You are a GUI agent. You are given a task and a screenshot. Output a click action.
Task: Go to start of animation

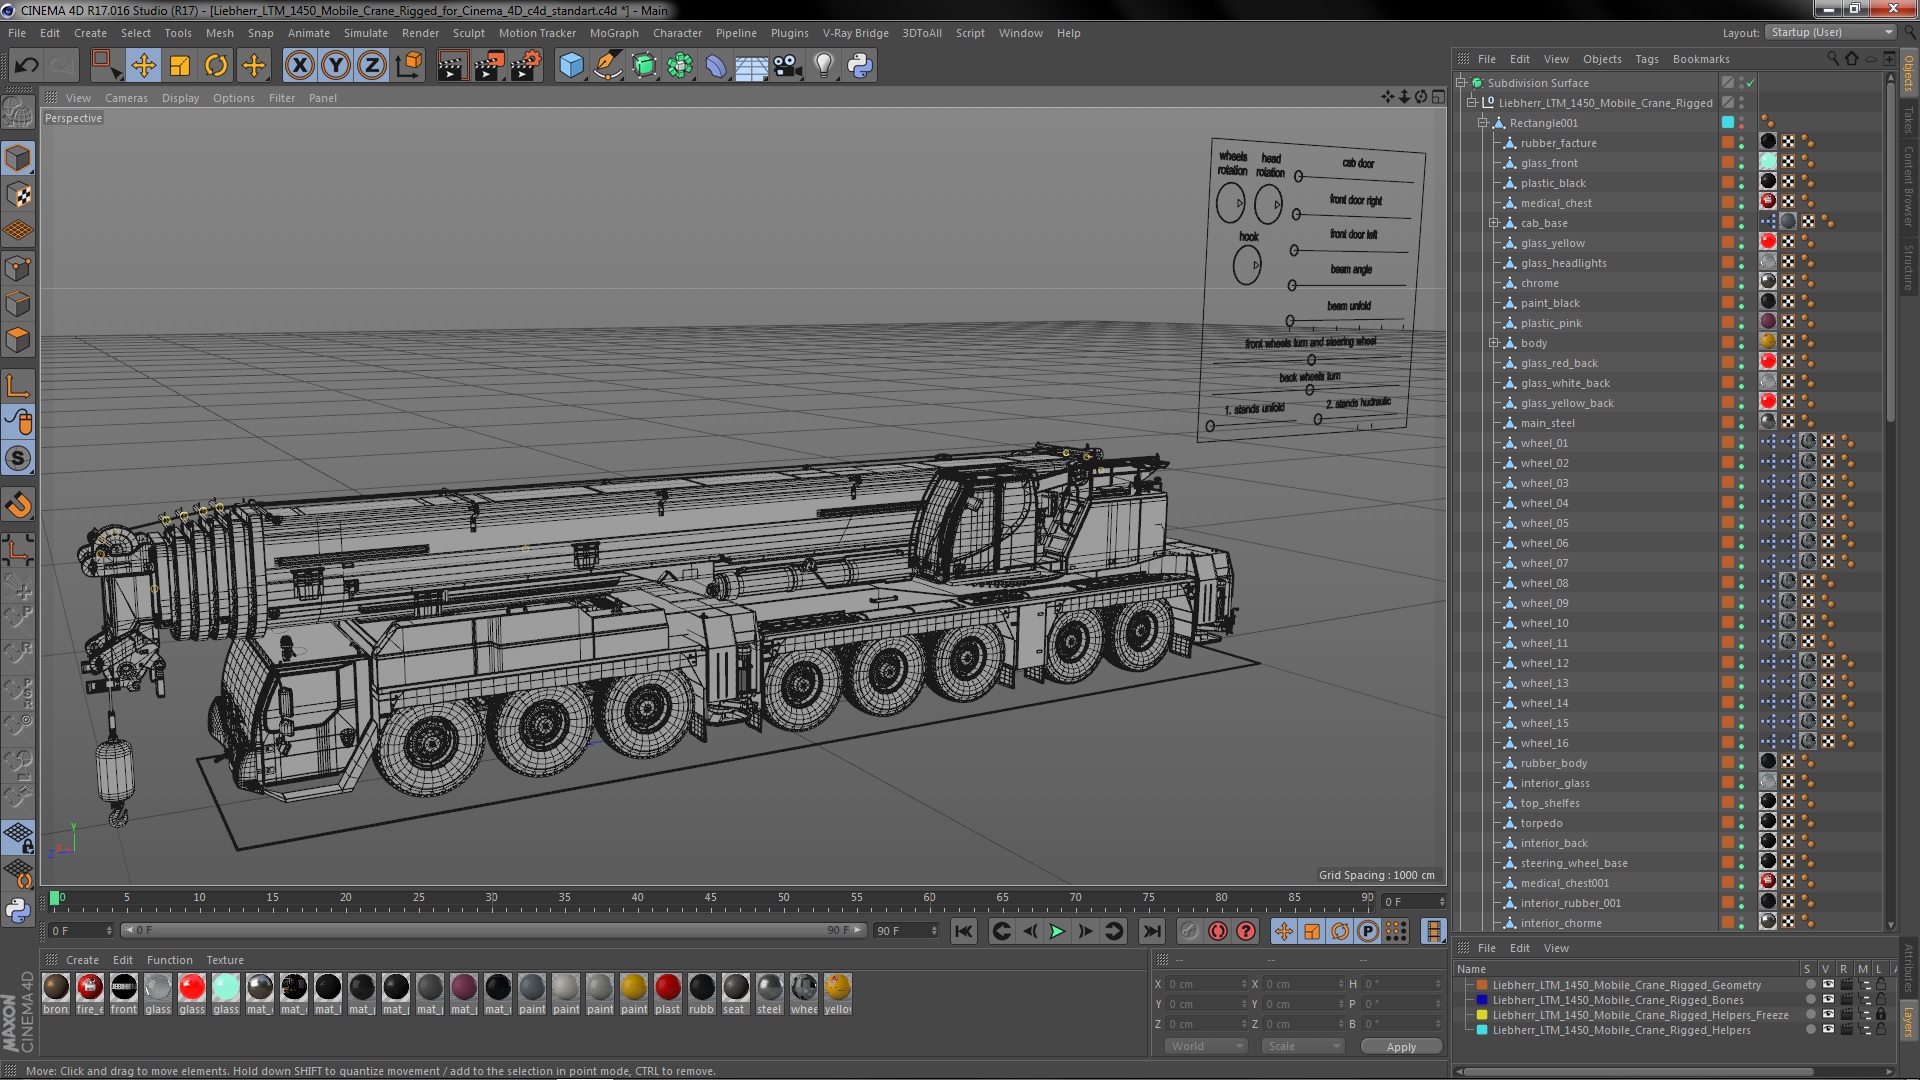tap(963, 931)
